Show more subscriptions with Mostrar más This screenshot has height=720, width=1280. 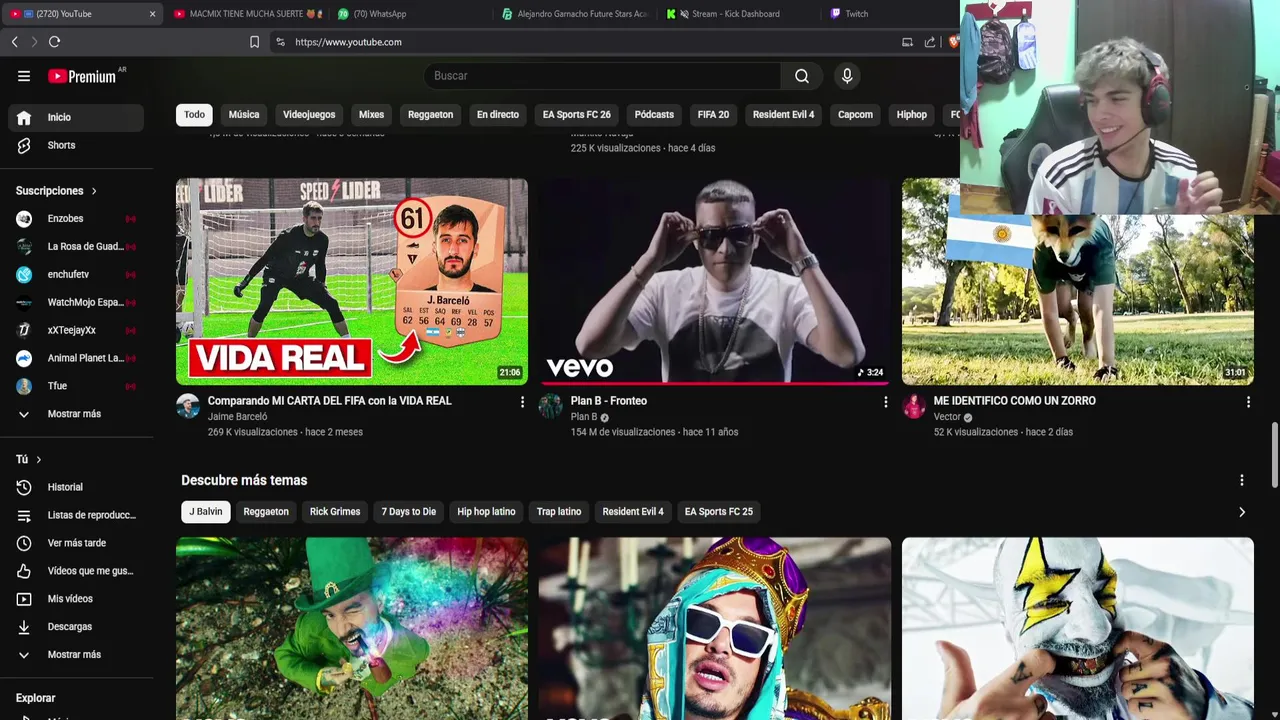[76, 414]
